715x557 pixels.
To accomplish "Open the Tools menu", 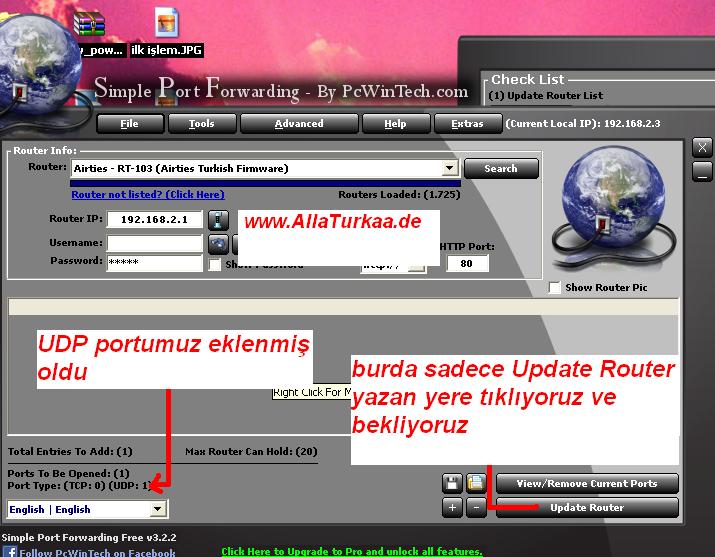I will [201, 124].
